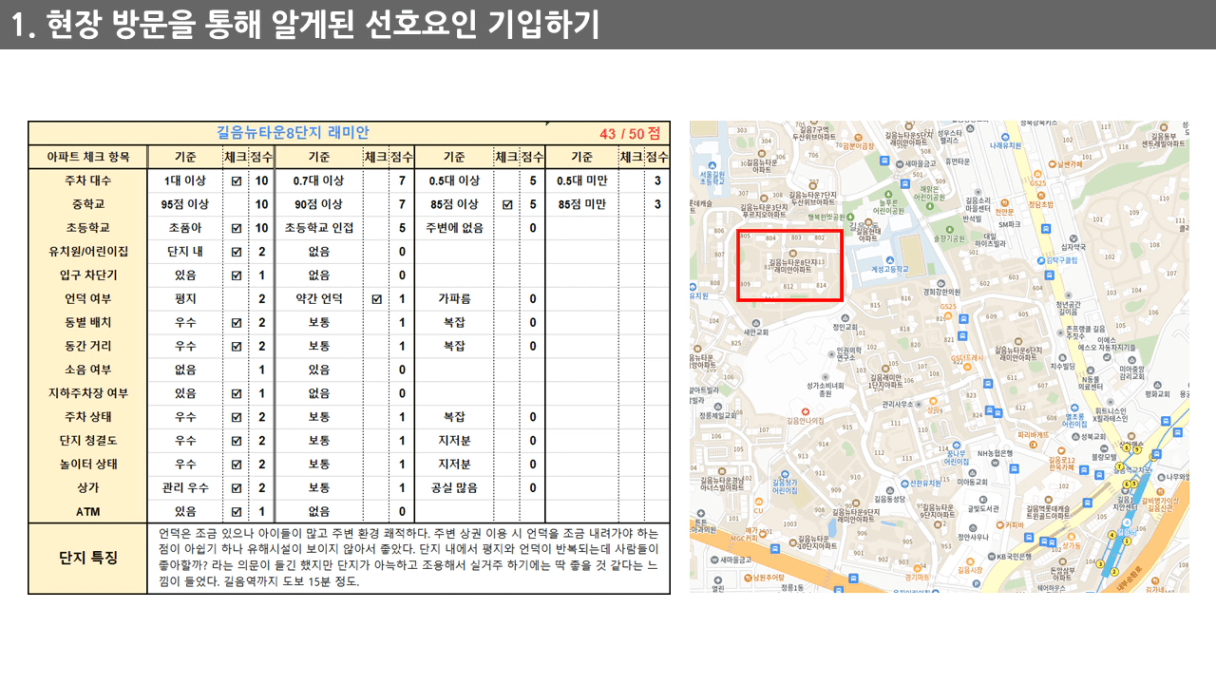Toggle the ATM 있음 checkbox

pyautogui.click(x=236, y=511)
